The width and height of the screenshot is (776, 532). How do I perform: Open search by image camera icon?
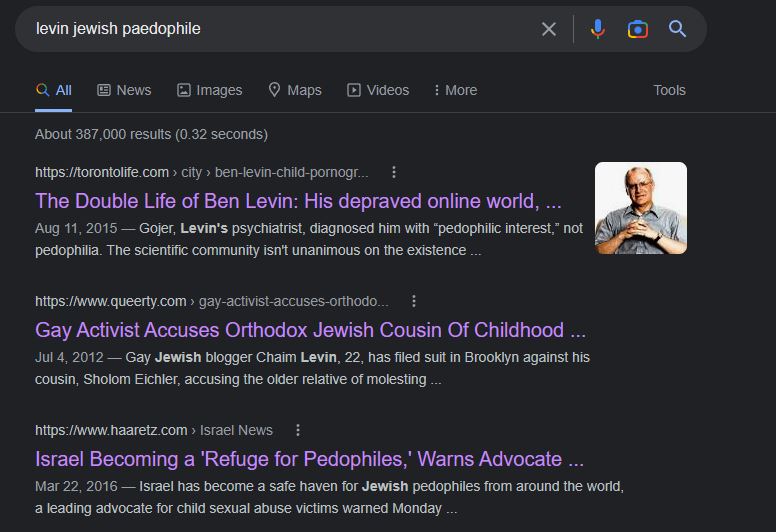tap(637, 30)
